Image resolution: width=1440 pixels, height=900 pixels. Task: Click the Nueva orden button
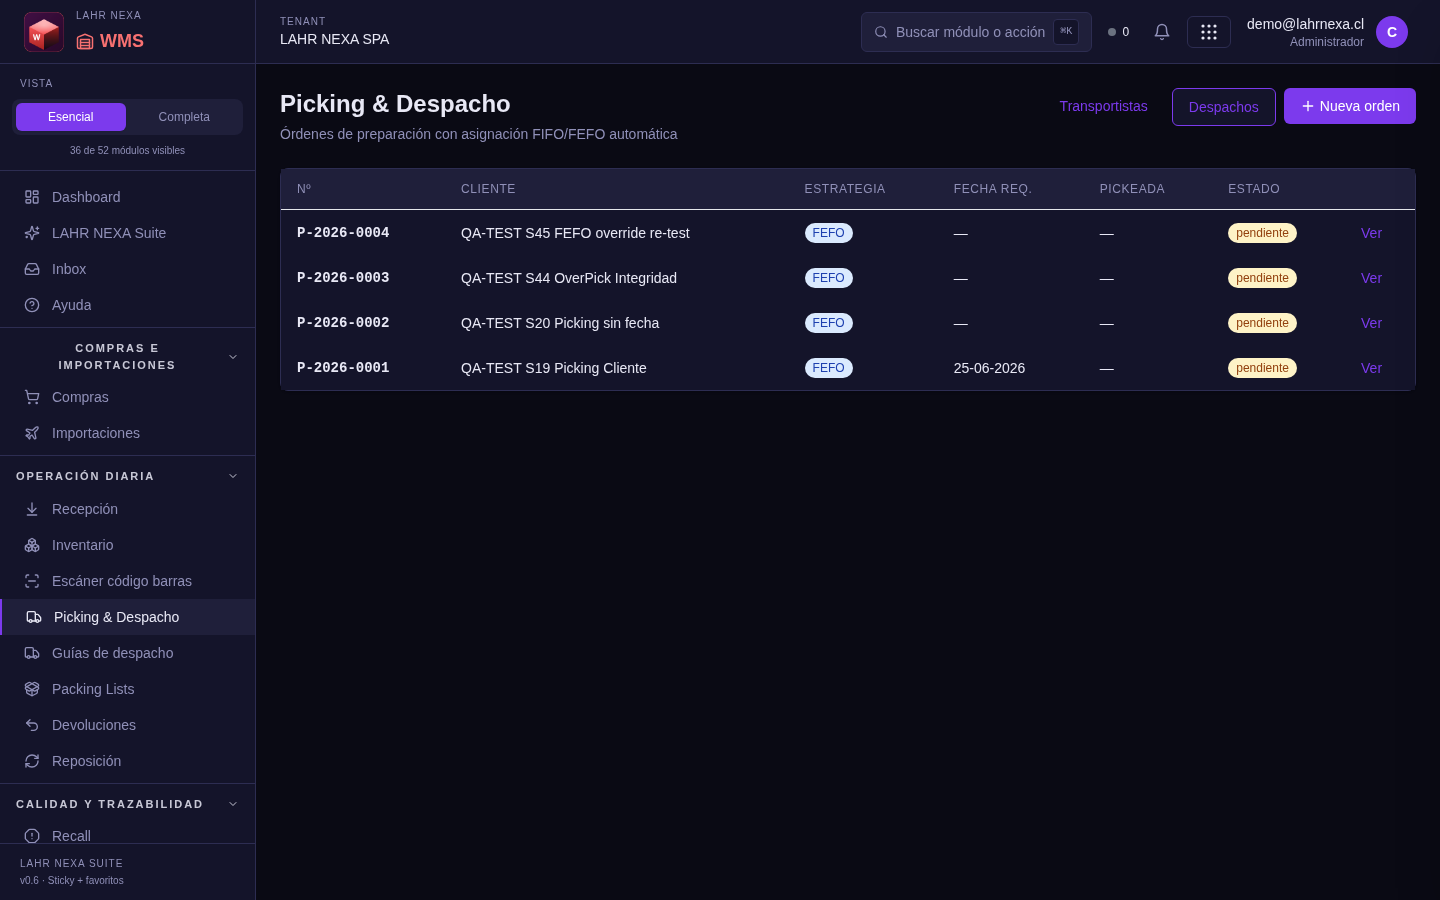[x=1350, y=106]
